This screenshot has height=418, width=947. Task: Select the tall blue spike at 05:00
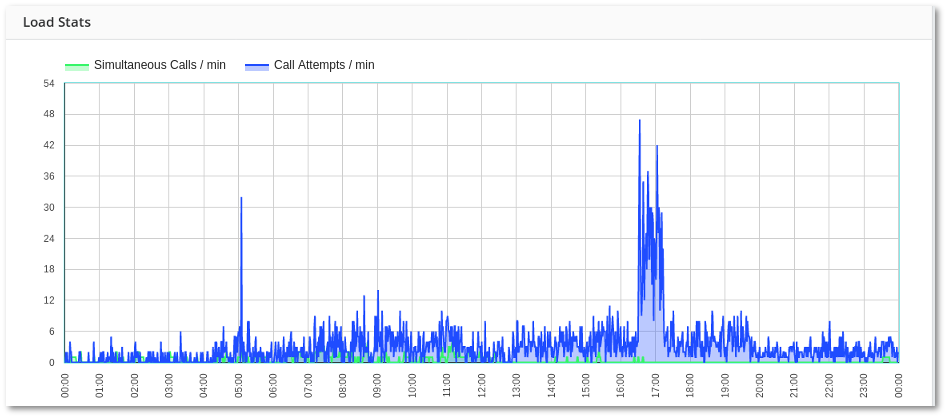tap(241, 200)
